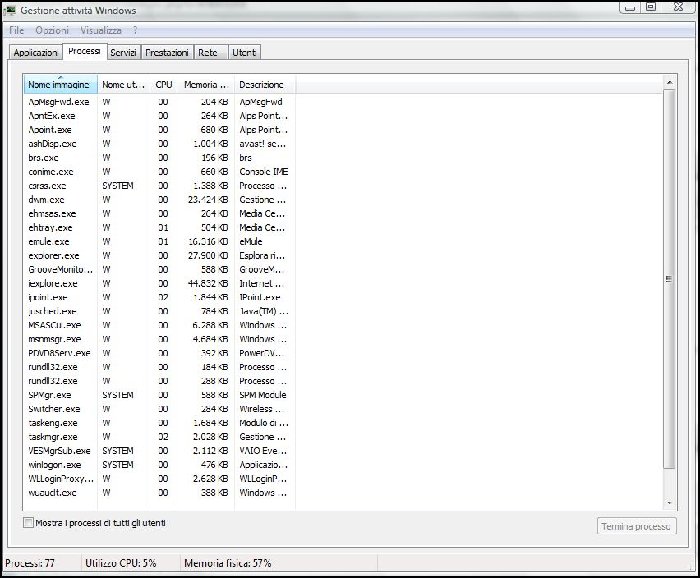Switch to the Applicazioni tab
The width and height of the screenshot is (700, 578).
[36, 53]
